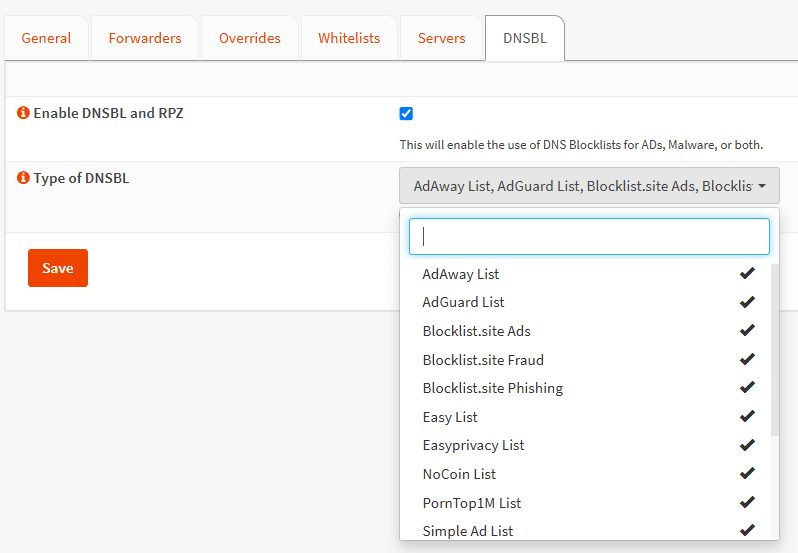Image resolution: width=798 pixels, height=553 pixels.
Task: Click checkmark icon next to AdAway List
Action: 746,274
